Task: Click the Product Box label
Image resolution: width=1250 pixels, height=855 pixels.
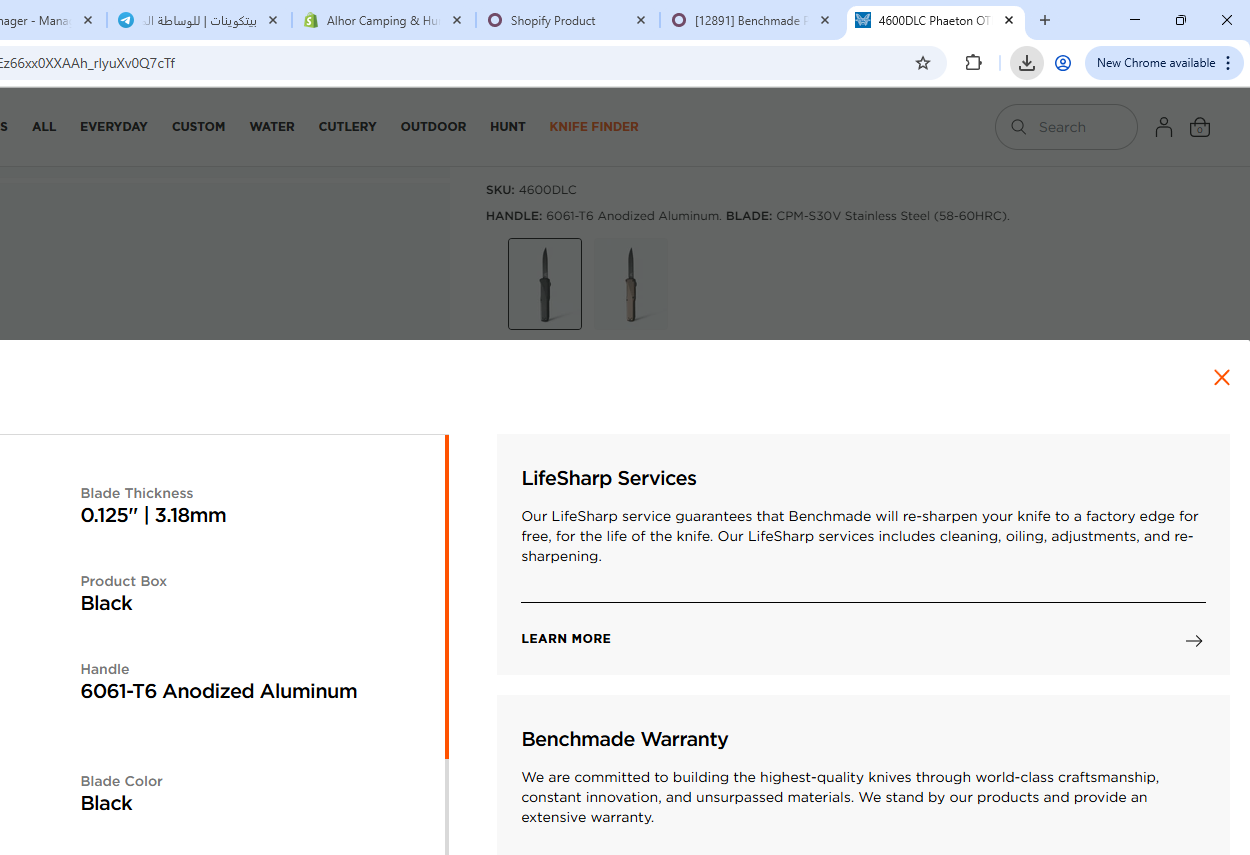Action: [x=124, y=581]
